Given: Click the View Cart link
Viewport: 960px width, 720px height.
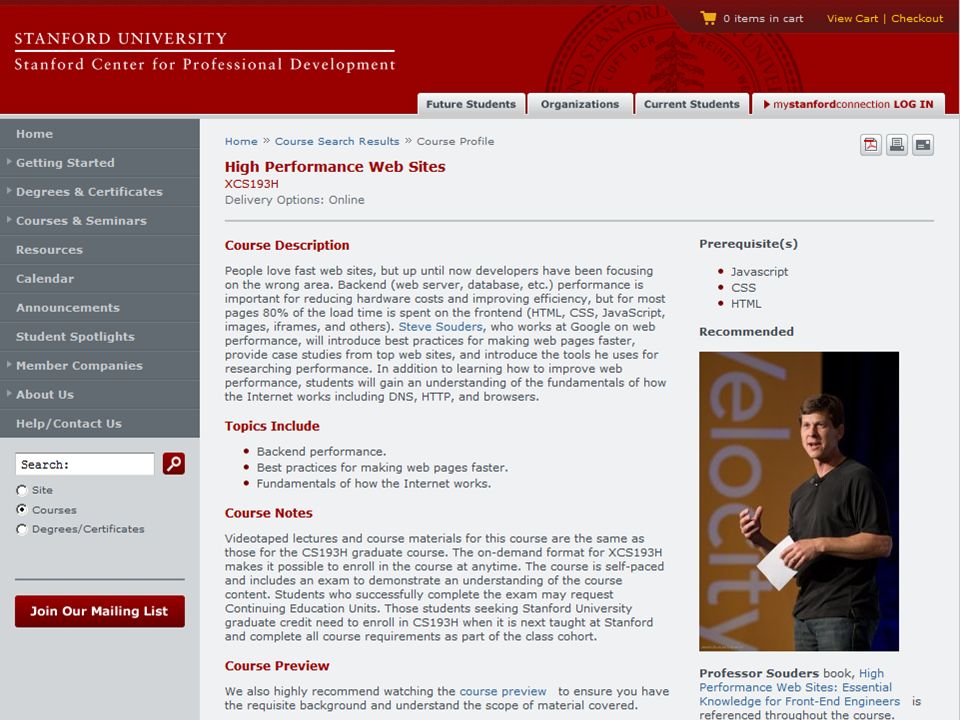Looking at the screenshot, I should pos(852,18).
